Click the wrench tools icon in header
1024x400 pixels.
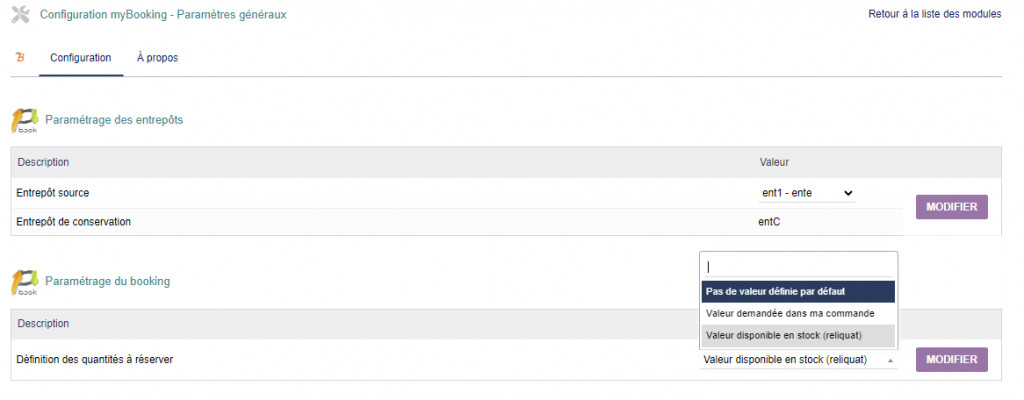point(19,14)
